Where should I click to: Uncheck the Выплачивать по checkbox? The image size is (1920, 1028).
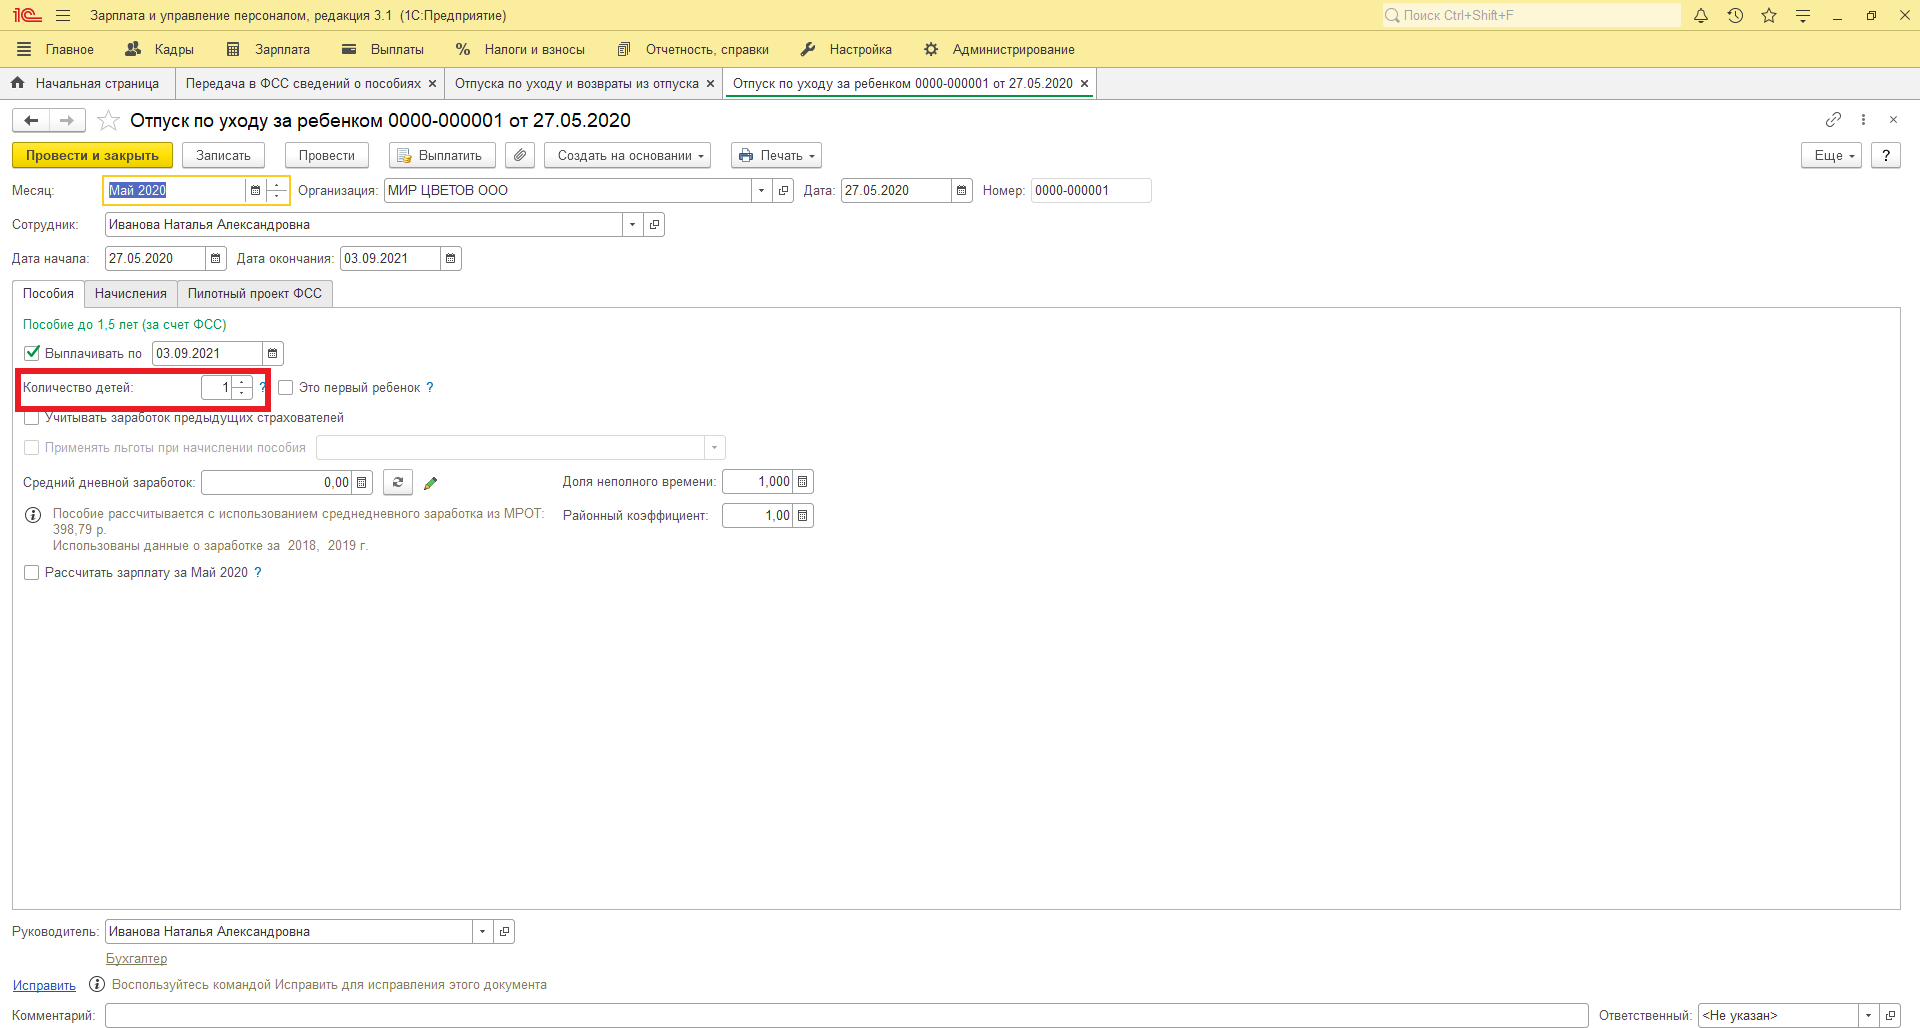(32, 353)
